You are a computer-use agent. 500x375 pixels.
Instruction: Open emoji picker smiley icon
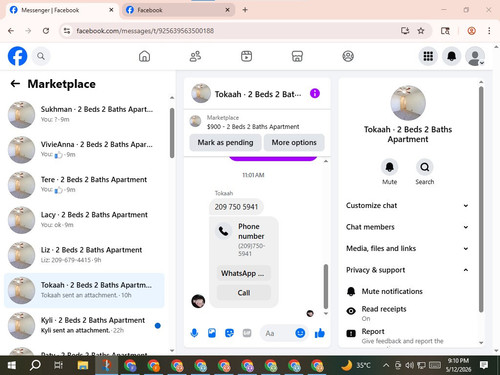coord(300,333)
